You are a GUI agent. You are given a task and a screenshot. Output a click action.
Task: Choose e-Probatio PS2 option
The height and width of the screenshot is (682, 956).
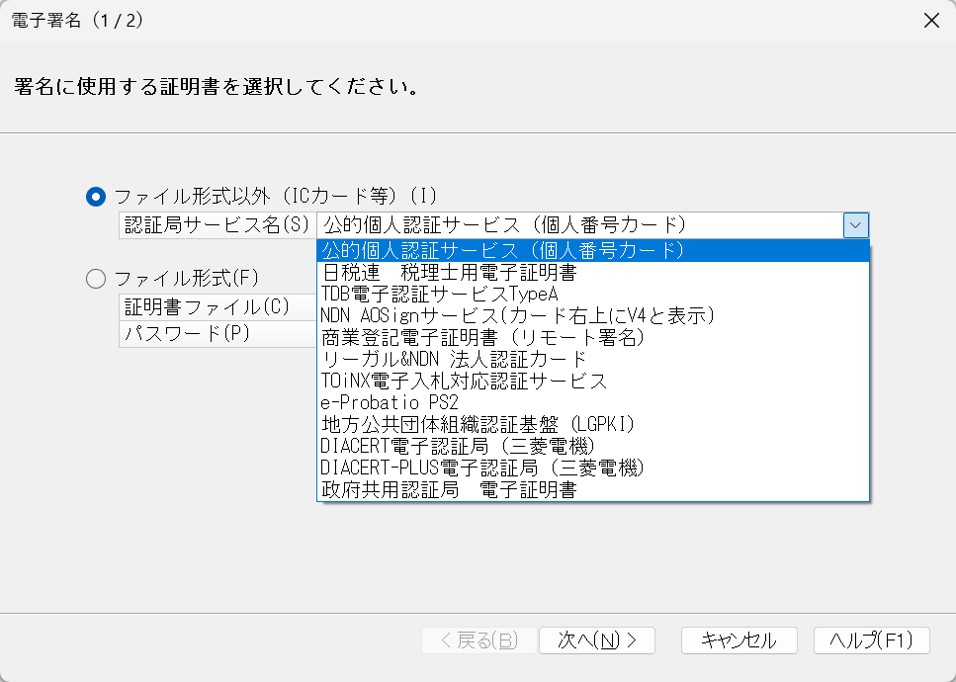pyautogui.click(x=593, y=402)
